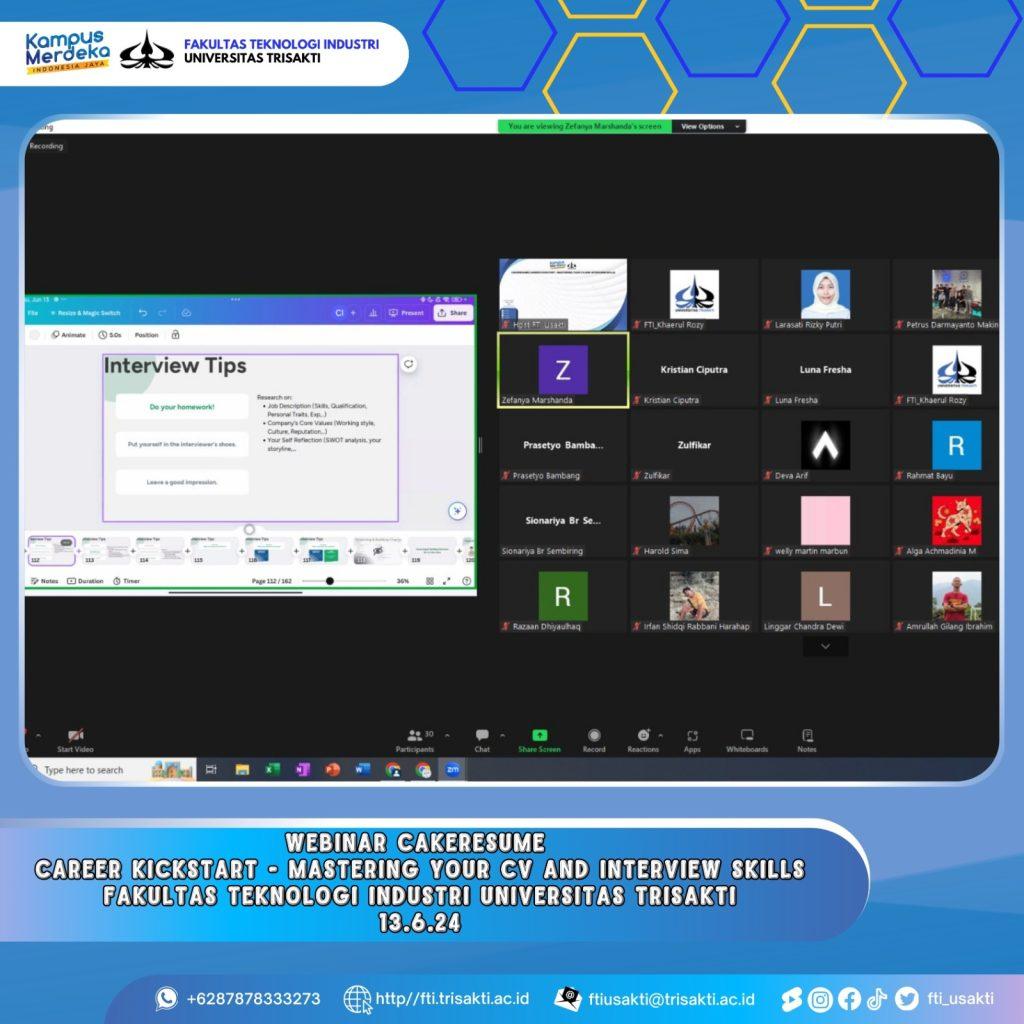The width and height of the screenshot is (1024, 1024).
Task: Click the CI avatar in Canva header
Action: coord(340,313)
